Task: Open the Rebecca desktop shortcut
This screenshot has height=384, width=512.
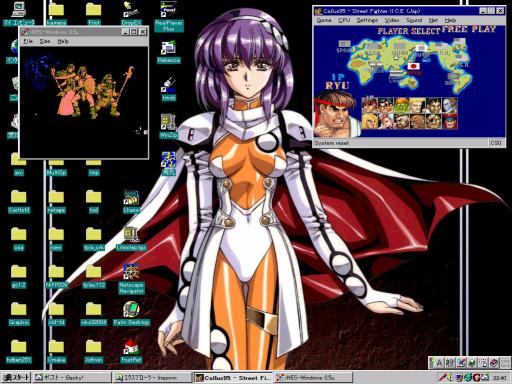Action: [169, 52]
